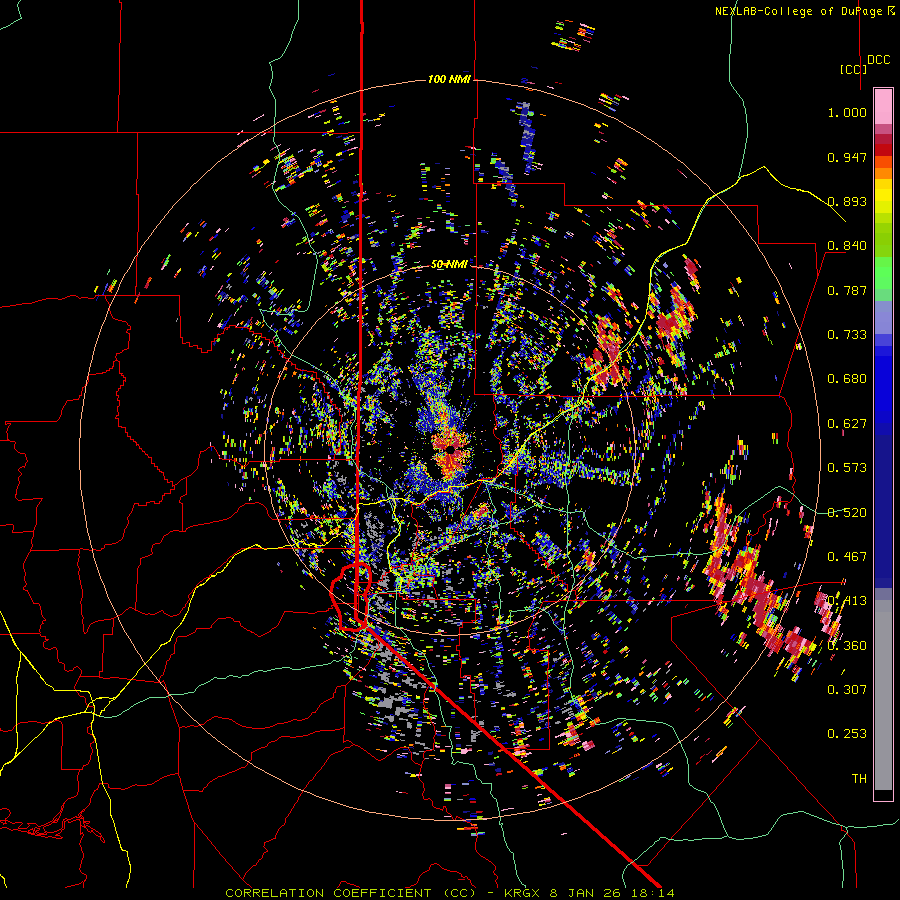Select the 0.360 legend value
The height and width of the screenshot is (900, 900).
[847, 646]
